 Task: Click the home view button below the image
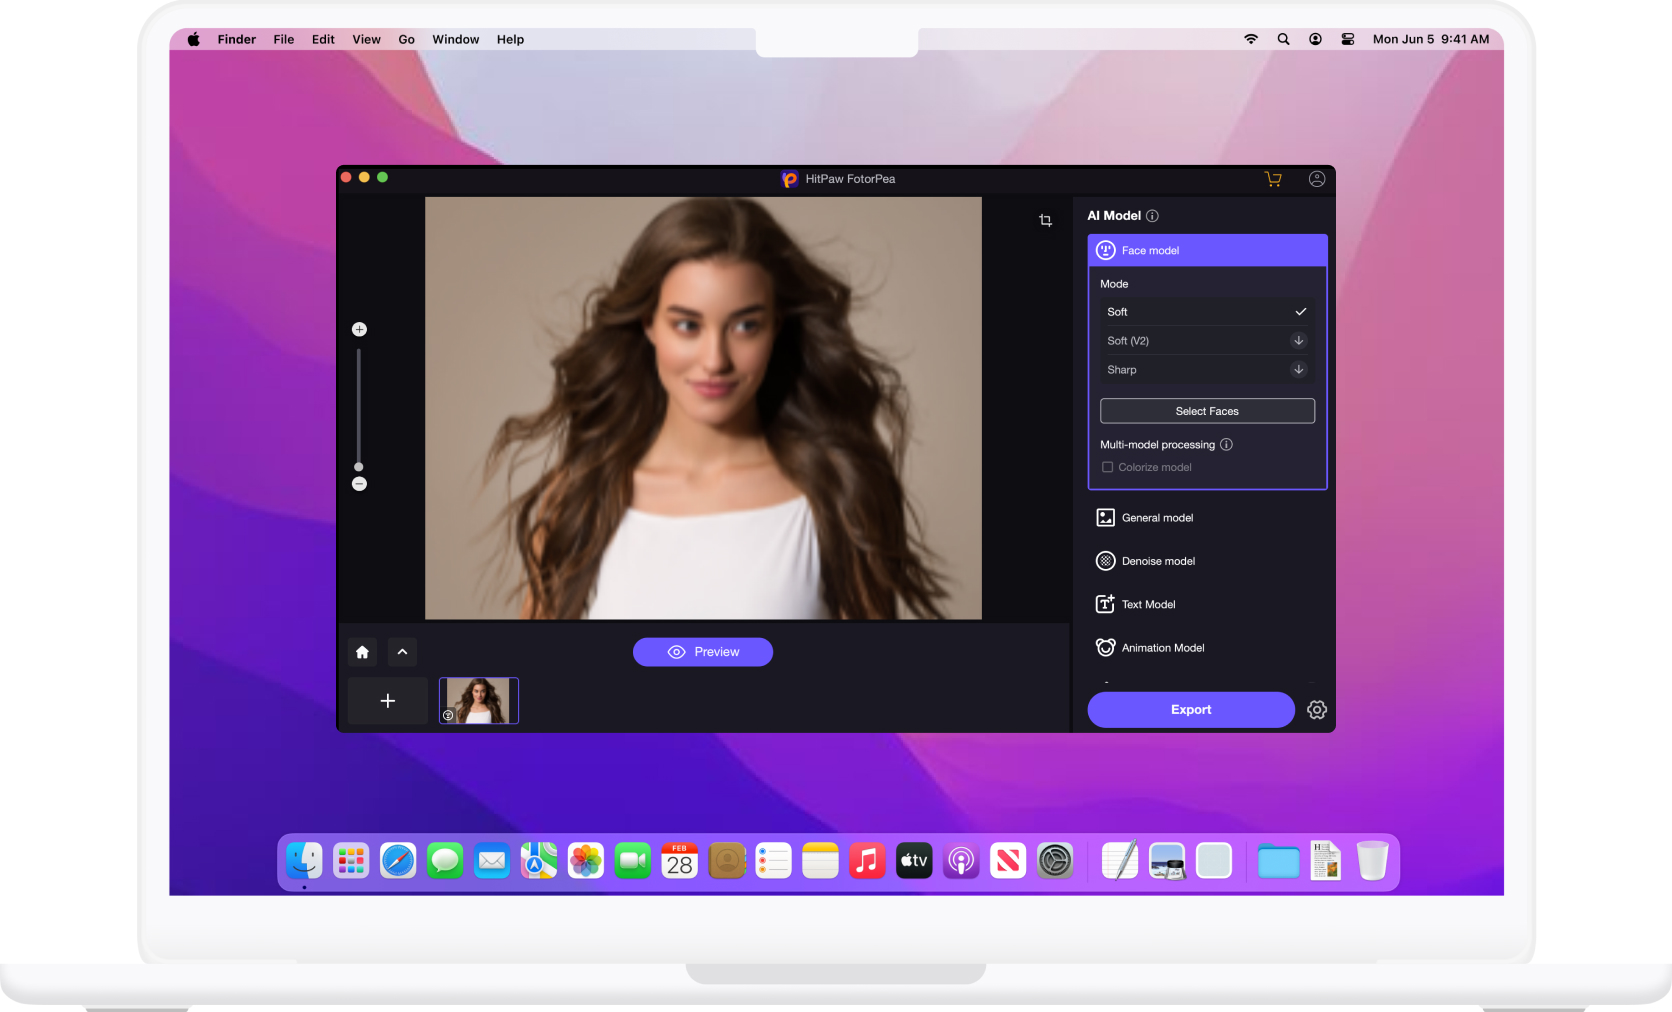(362, 651)
